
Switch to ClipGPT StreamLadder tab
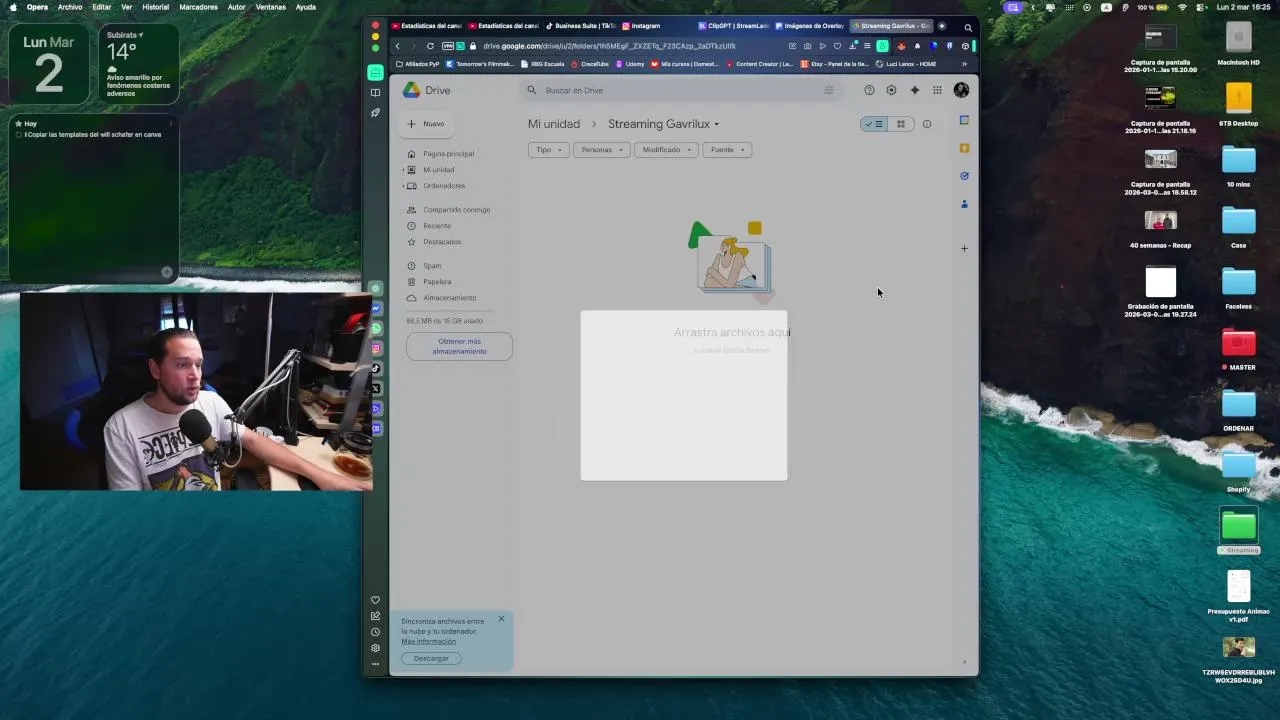pos(732,26)
